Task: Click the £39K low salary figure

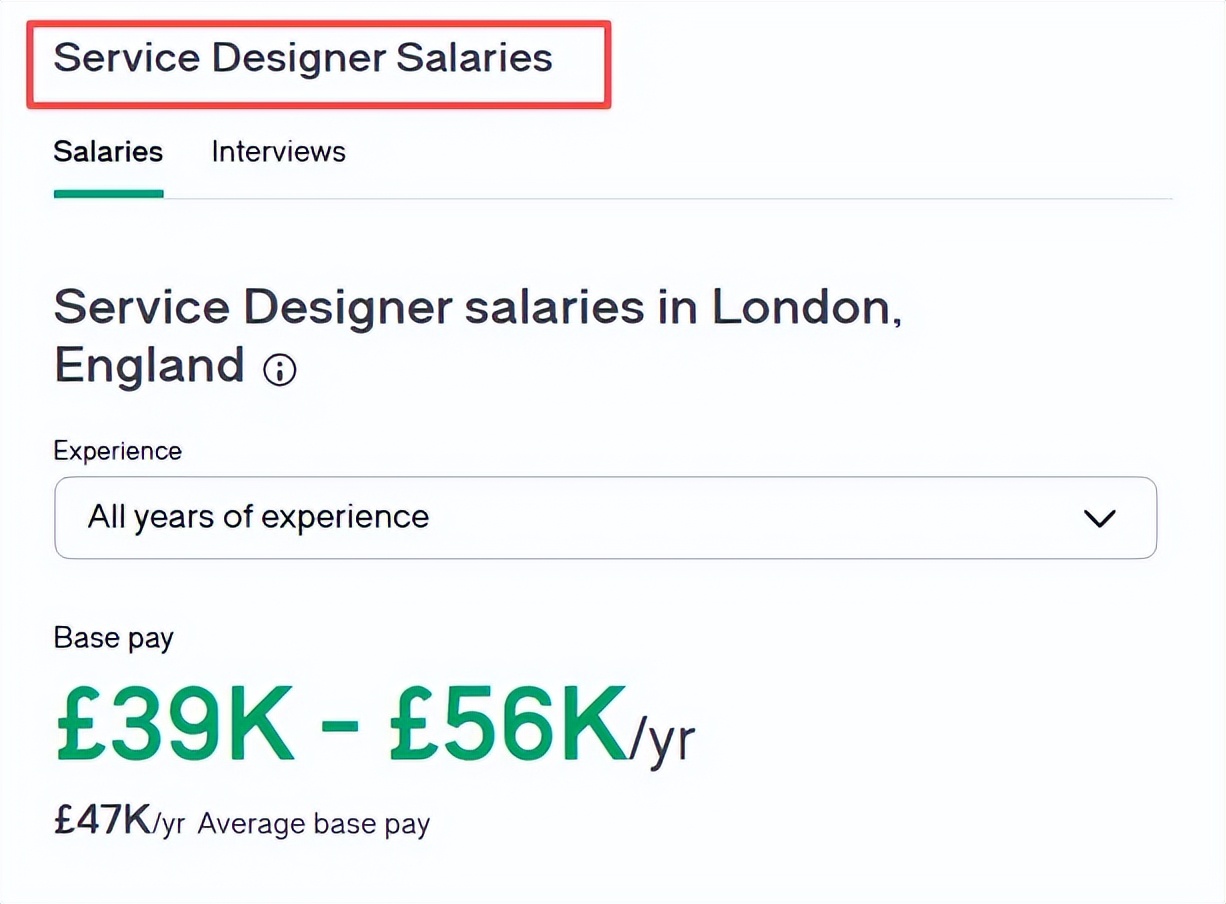Action: (175, 724)
